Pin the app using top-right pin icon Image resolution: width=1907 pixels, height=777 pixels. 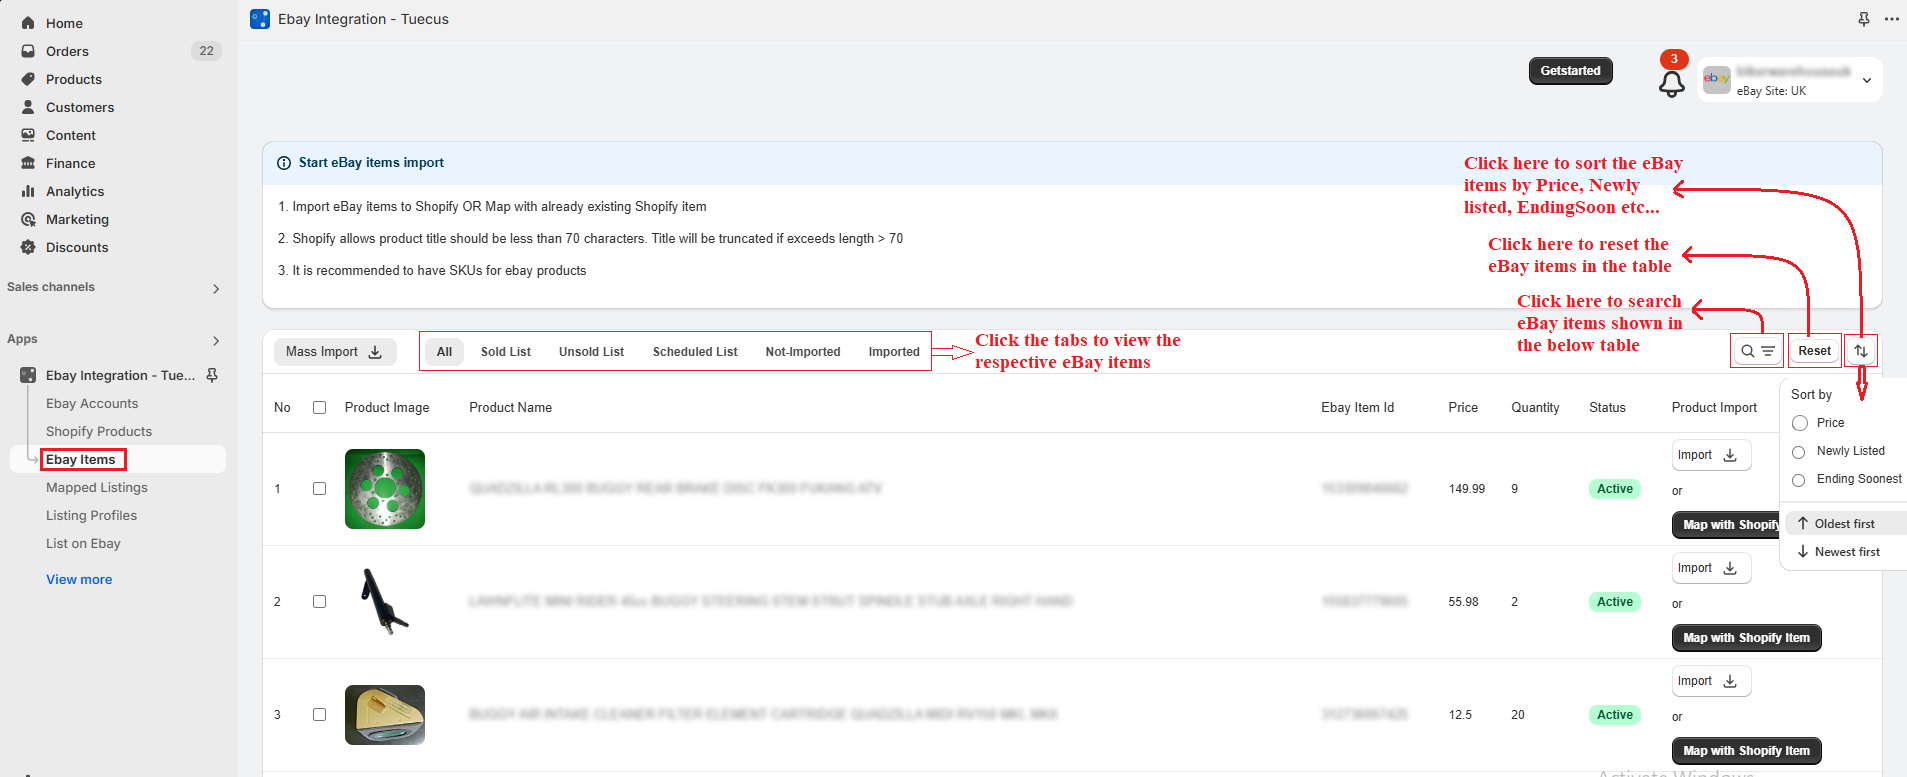1864,19
